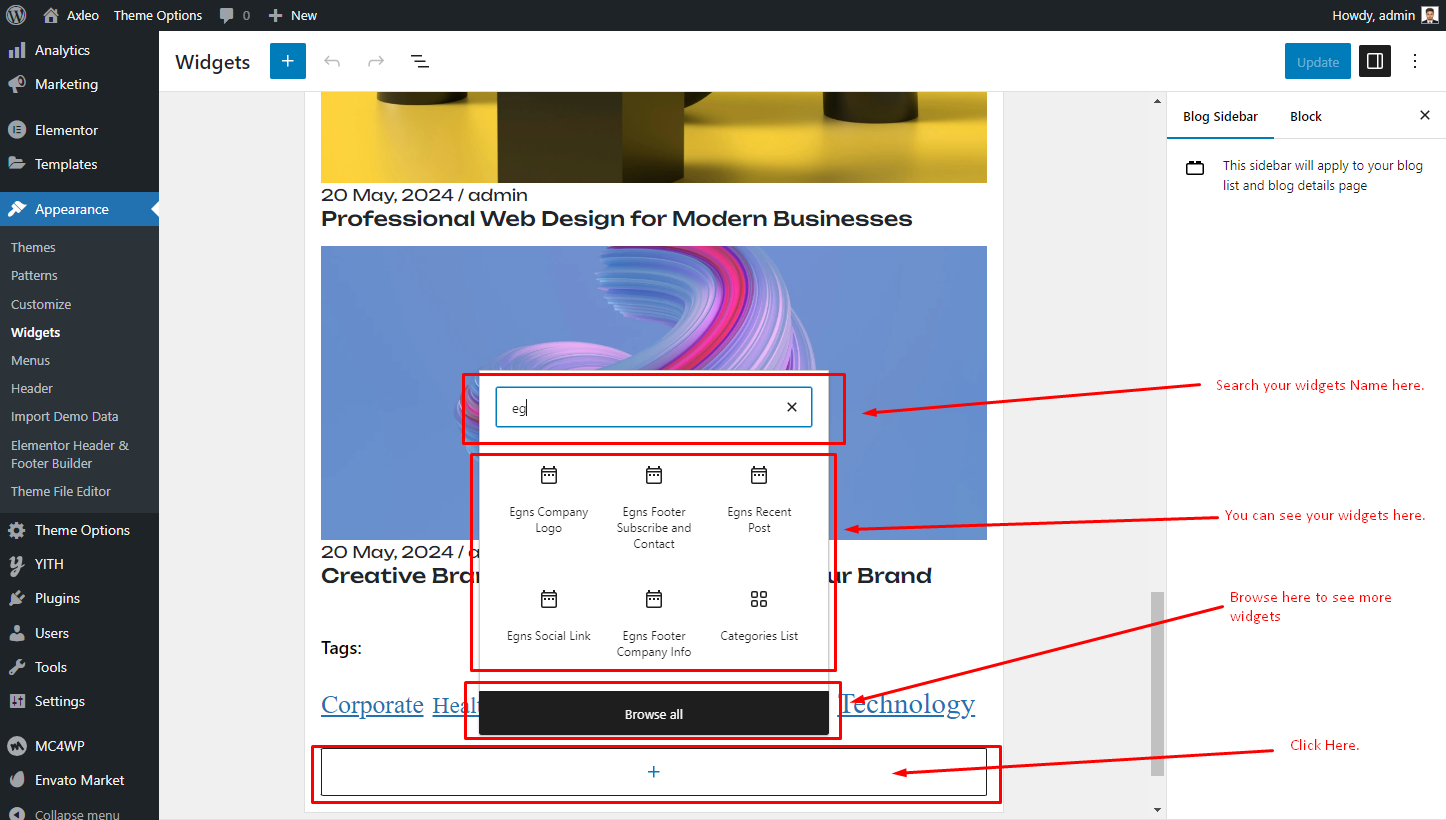
Task: Open the List View icon
Action: pyautogui.click(x=420, y=62)
